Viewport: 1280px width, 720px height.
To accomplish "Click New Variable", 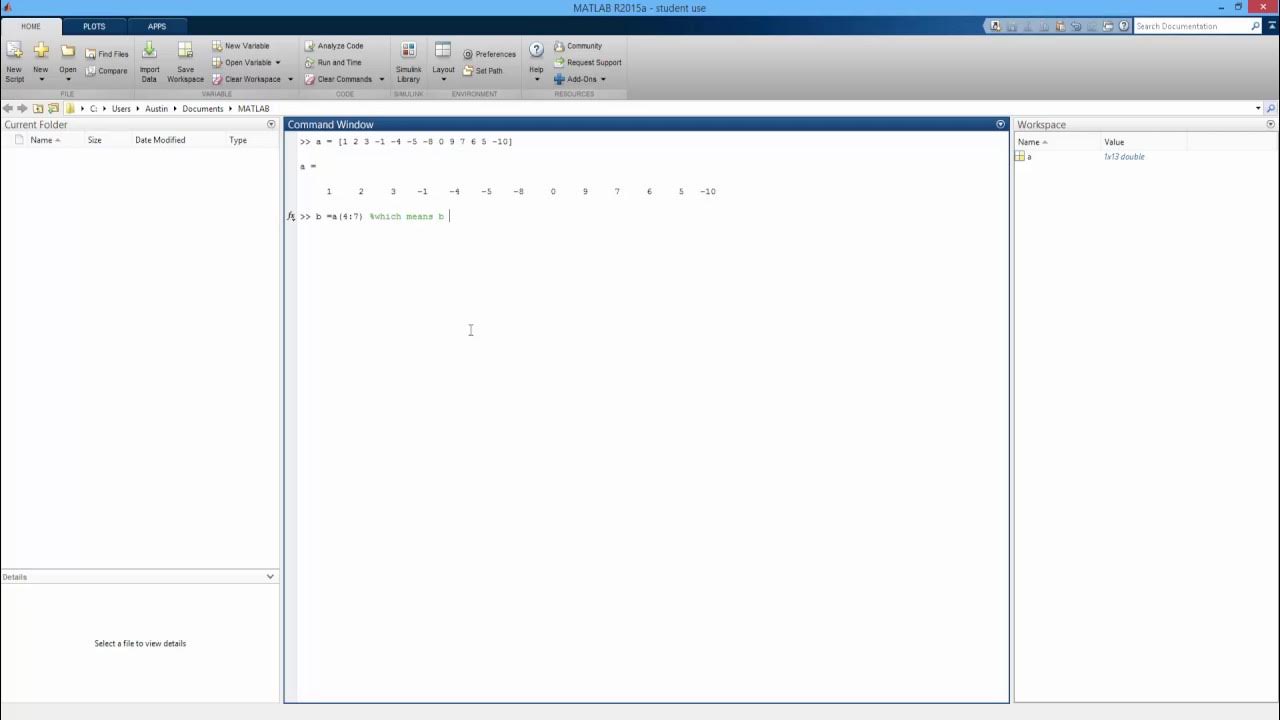I will pyautogui.click(x=241, y=46).
